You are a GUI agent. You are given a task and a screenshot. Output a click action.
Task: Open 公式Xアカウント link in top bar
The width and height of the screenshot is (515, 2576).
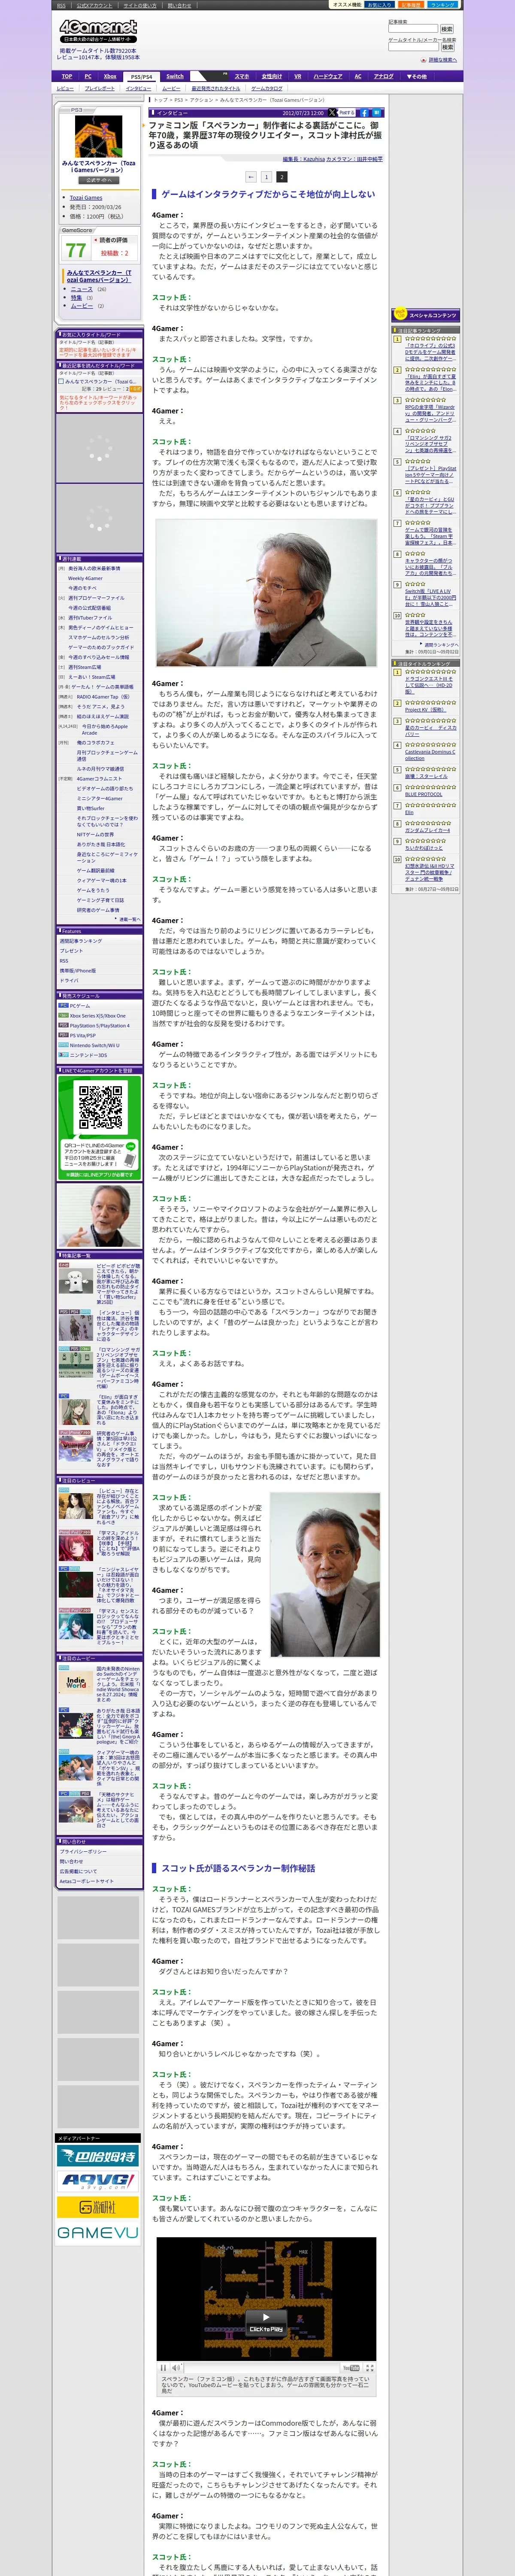point(95,5)
